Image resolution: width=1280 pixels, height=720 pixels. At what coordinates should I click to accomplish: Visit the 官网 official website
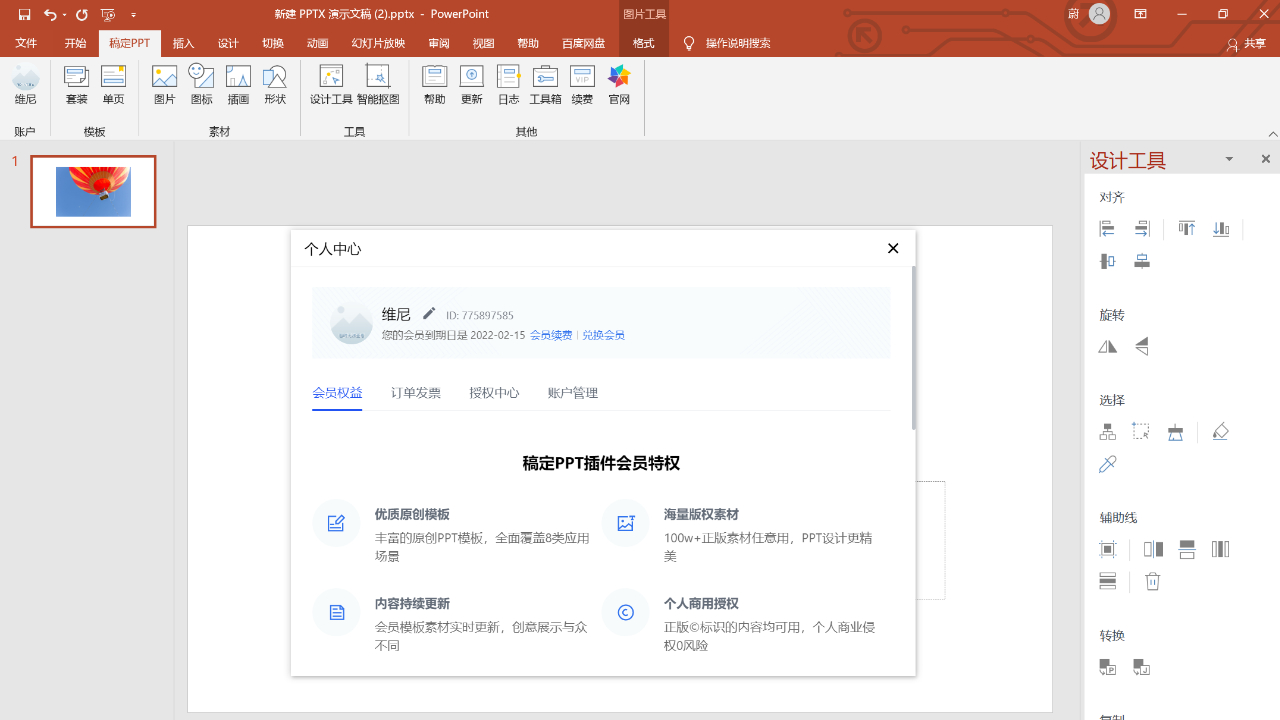point(618,85)
